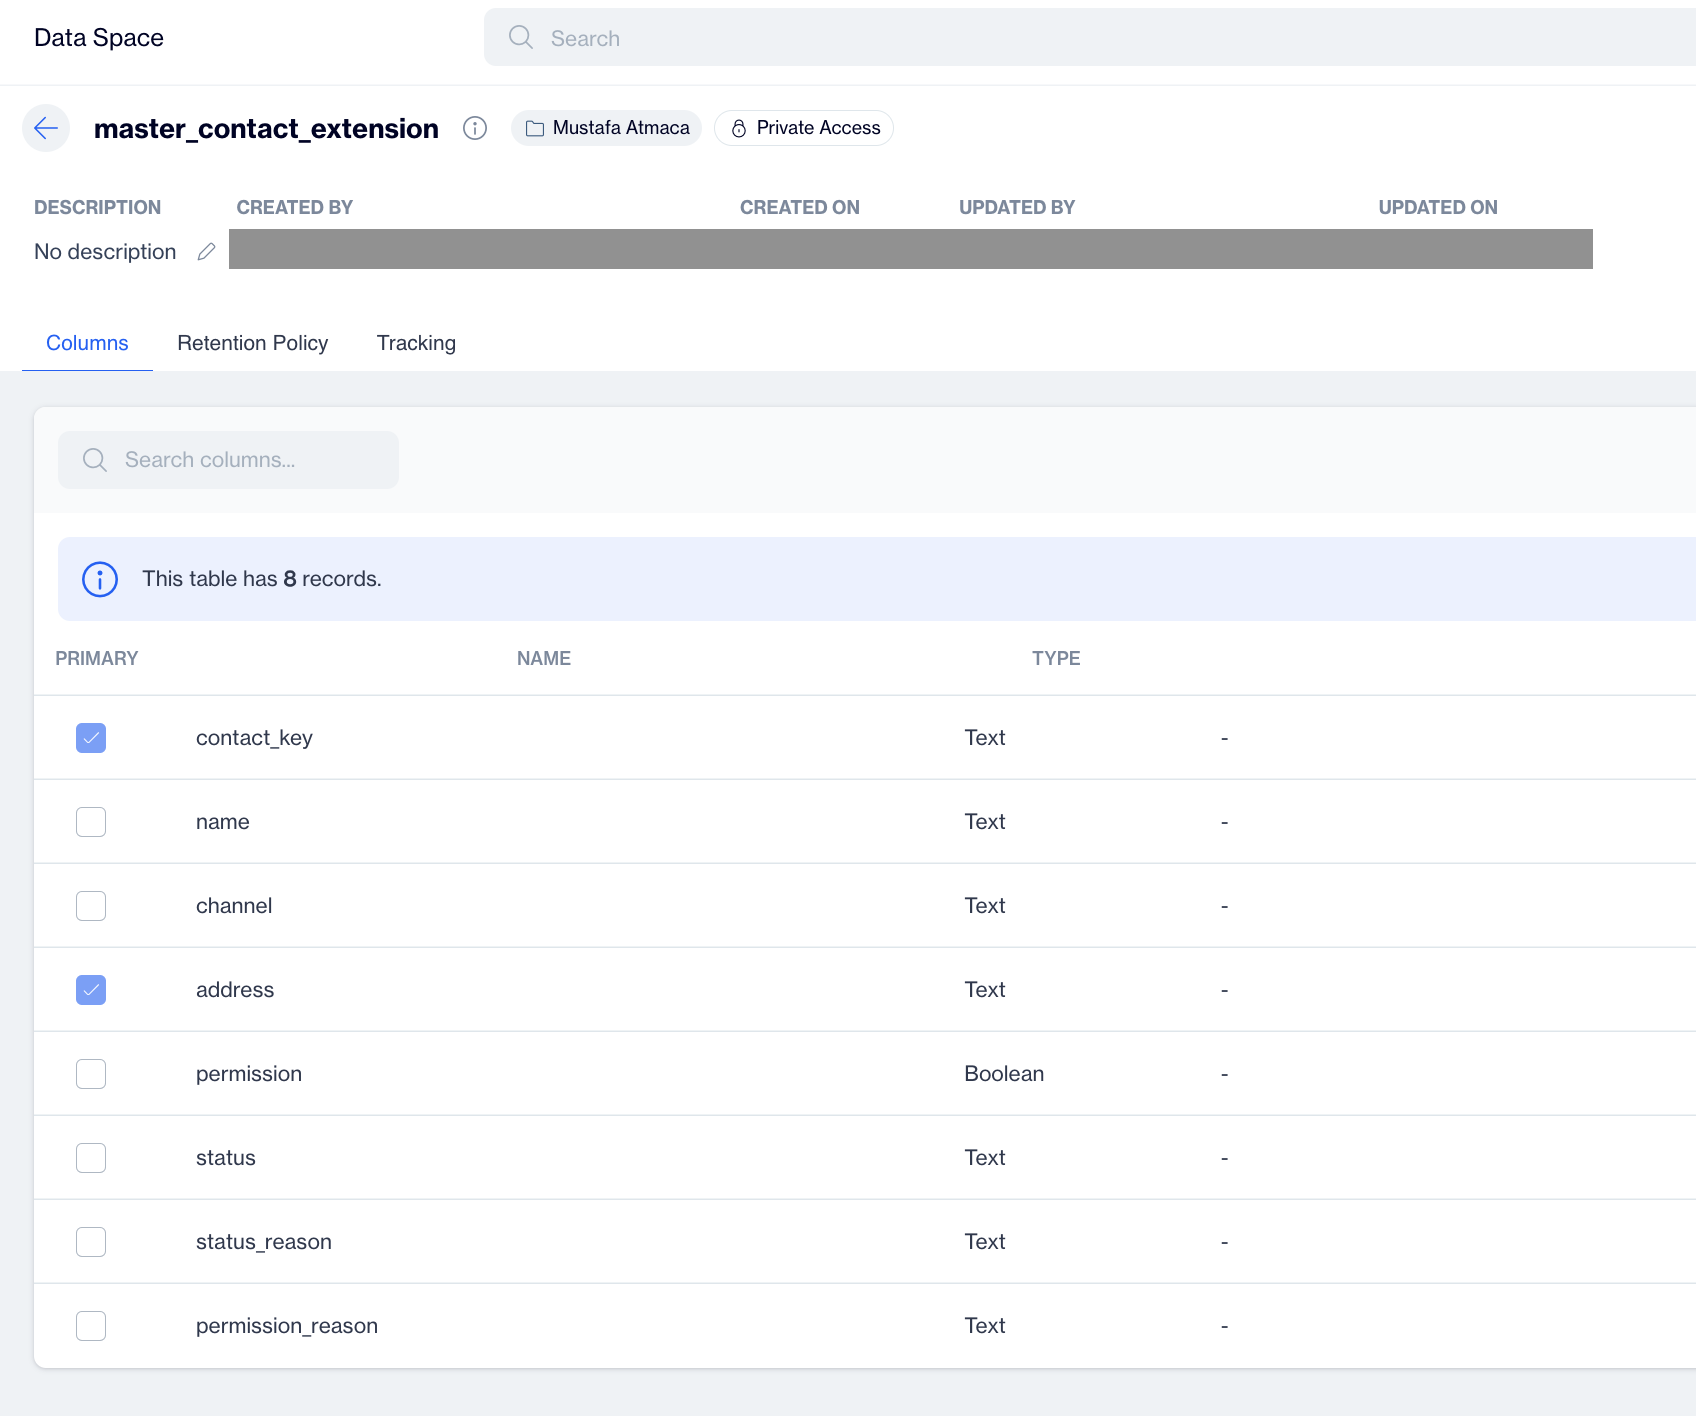Screen dimensions: 1696x1416
Task: Click the back arrow button
Action: (x=46, y=128)
